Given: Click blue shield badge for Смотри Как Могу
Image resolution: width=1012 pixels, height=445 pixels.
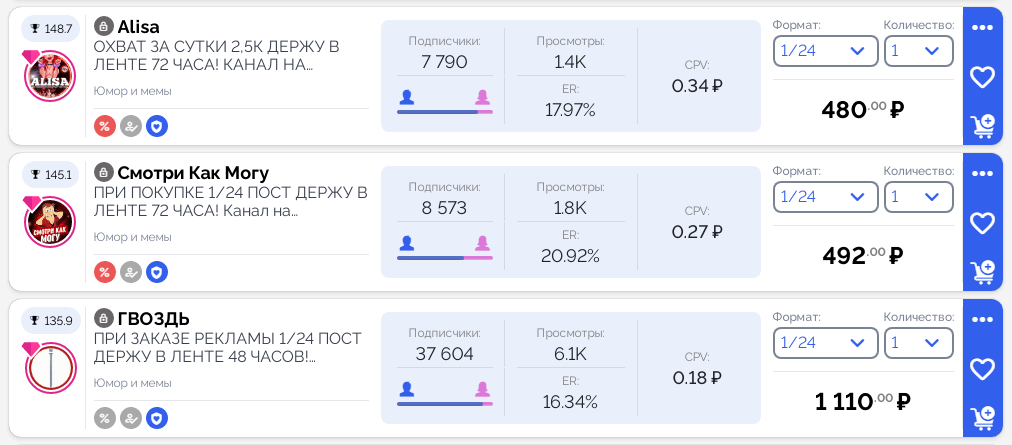Looking at the screenshot, I should click(157, 272).
